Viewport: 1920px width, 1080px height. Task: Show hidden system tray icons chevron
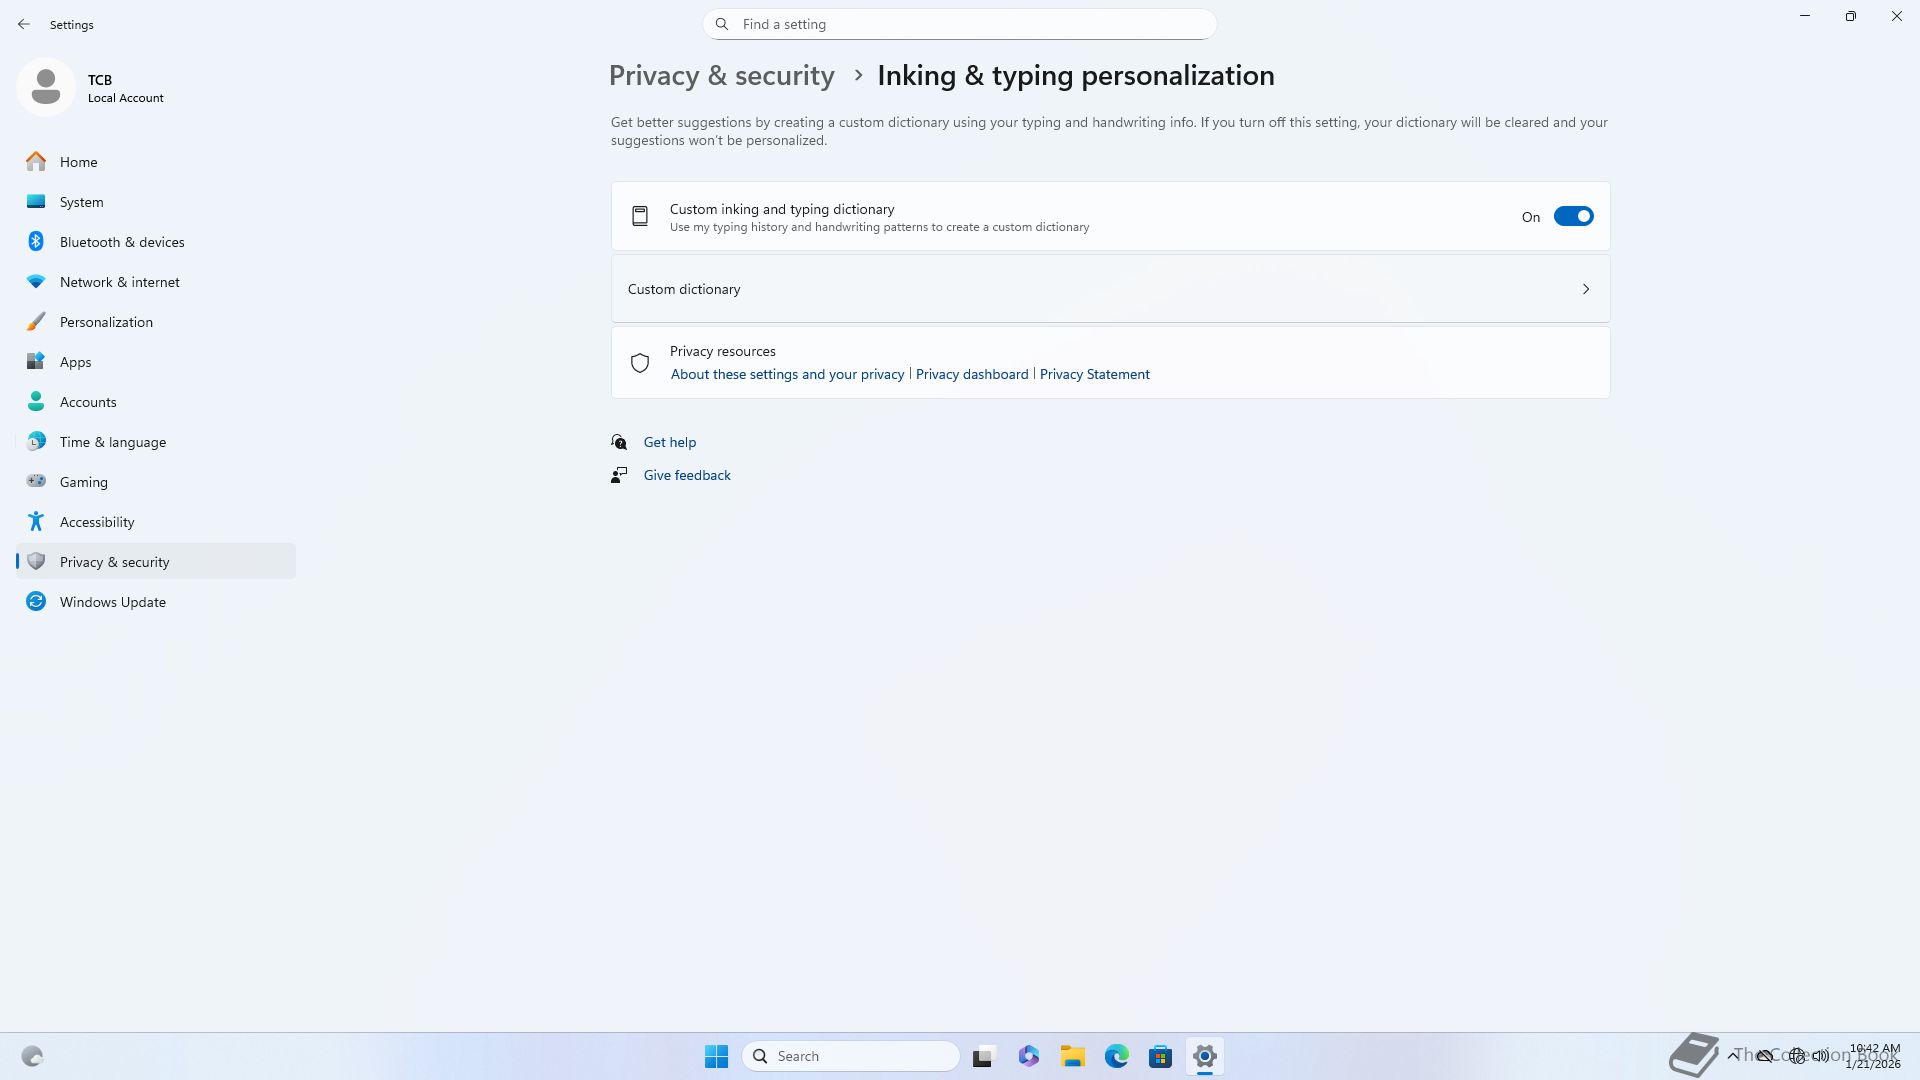(x=1732, y=1055)
